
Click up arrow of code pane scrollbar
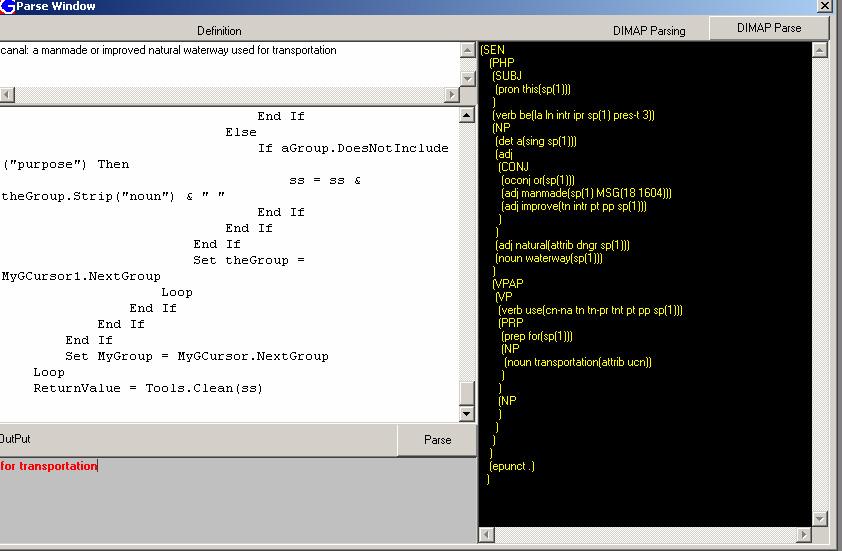pos(467,115)
